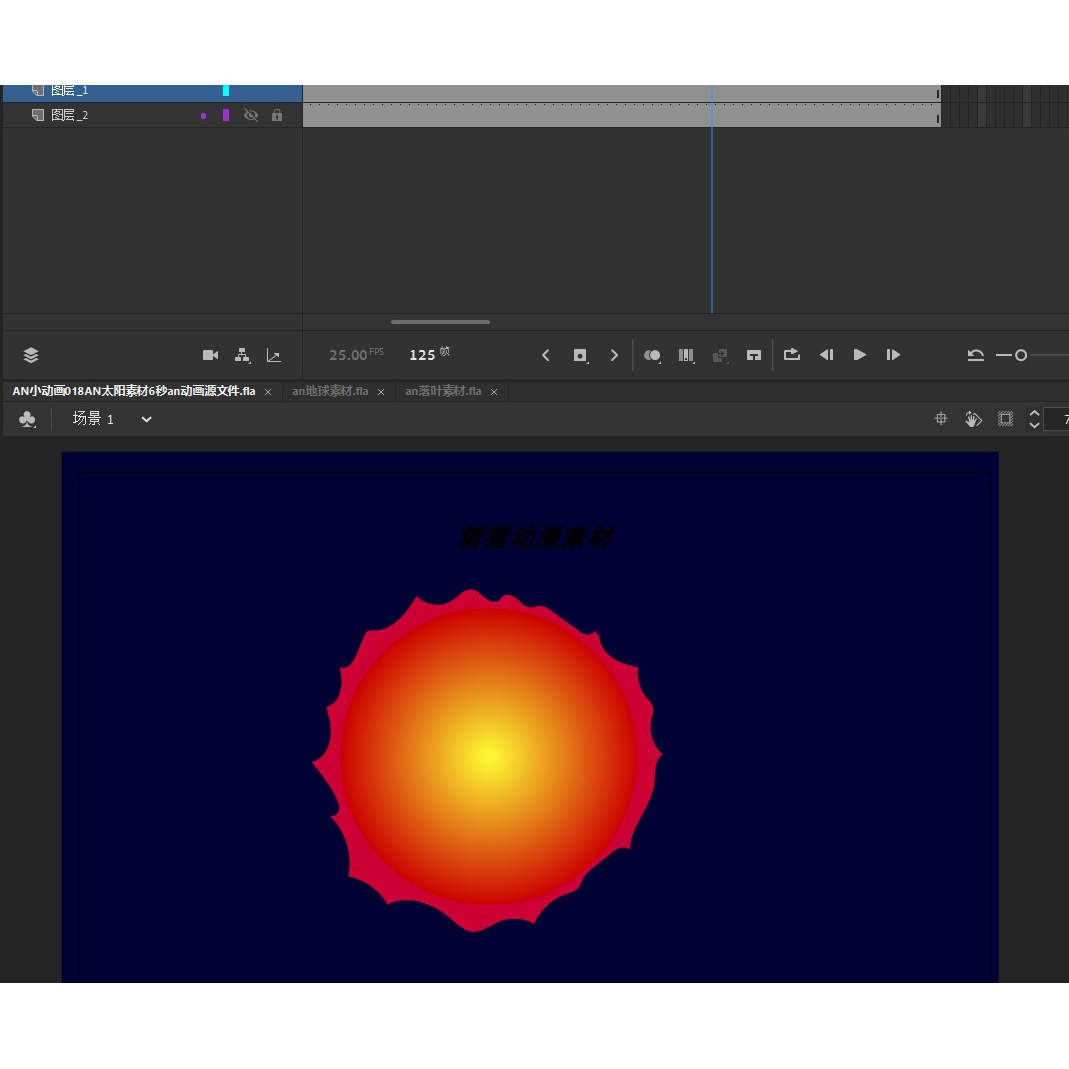Insert keyframe button in timeline controls
The image size is (1069, 1069).
pos(580,355)
